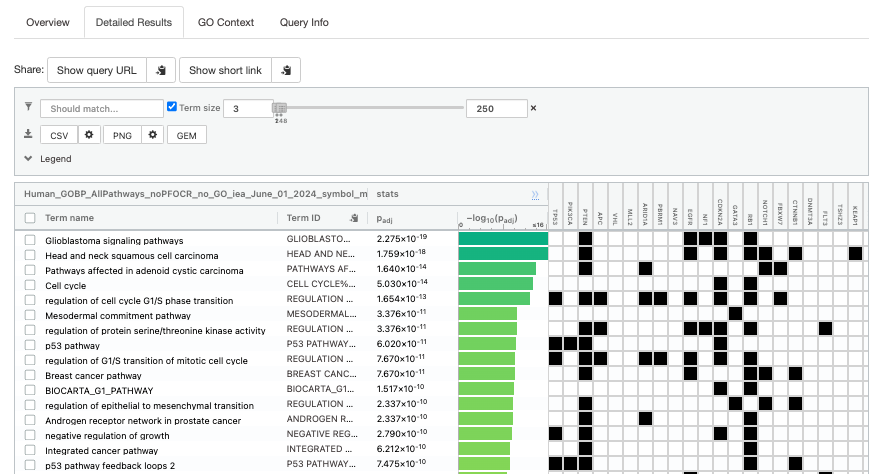889x474 pixels.
Task: Click the filter funnel icon
Action: point(29,108)
